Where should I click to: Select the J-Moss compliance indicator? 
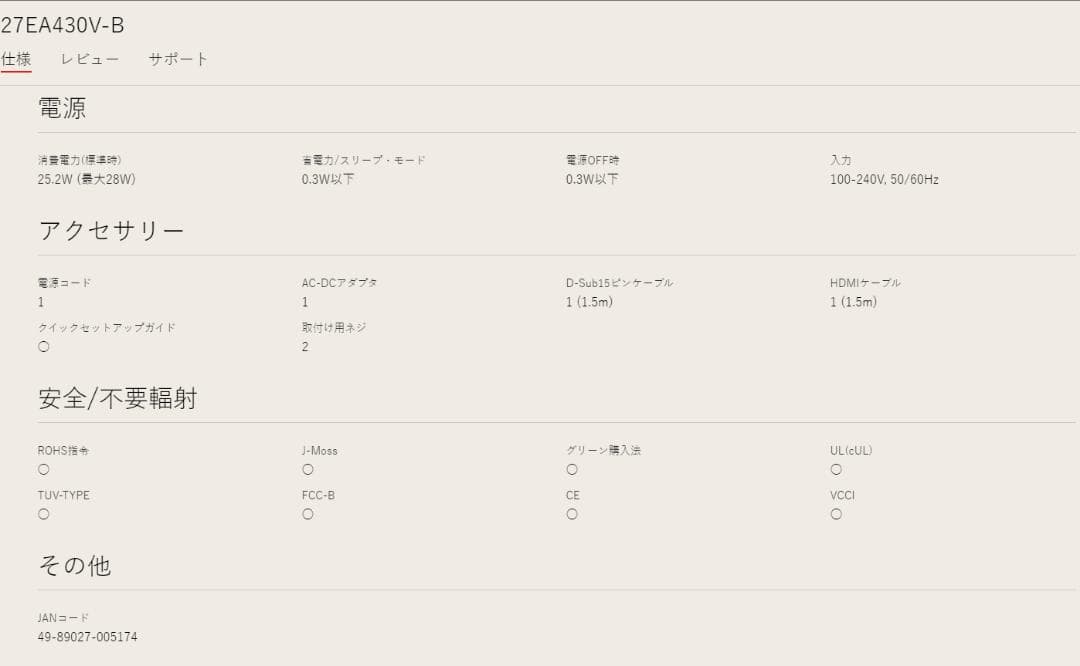307,469
